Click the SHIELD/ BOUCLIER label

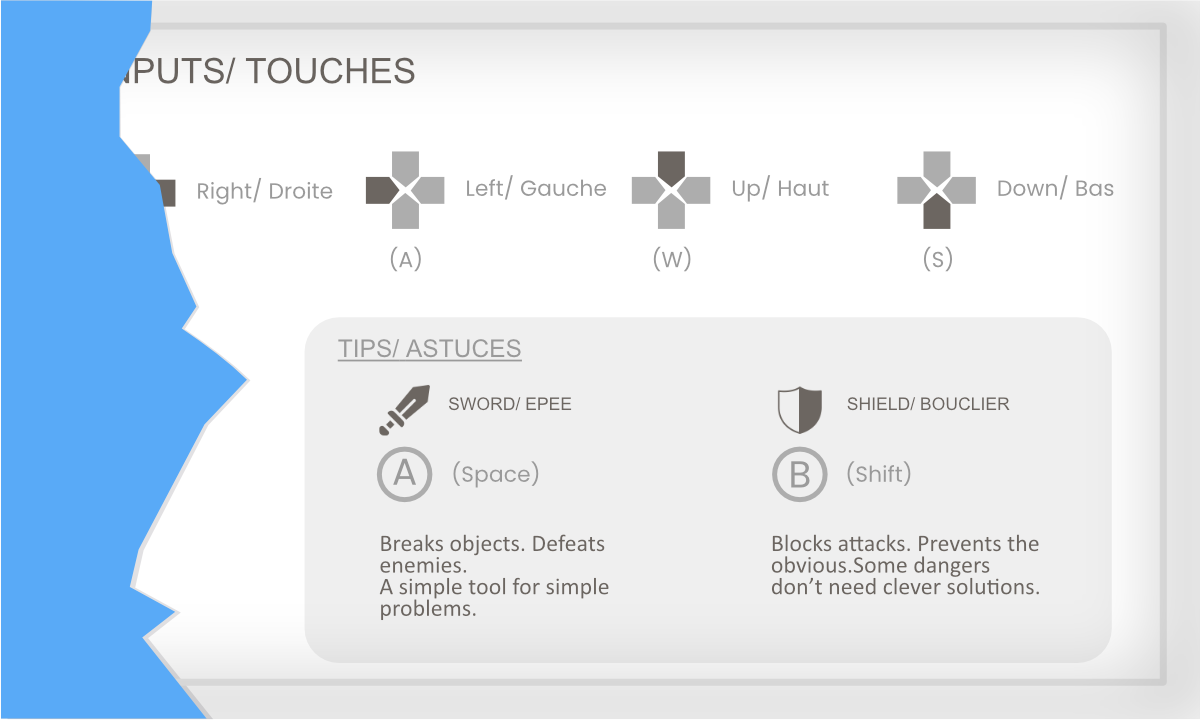[x=928, y=404]
